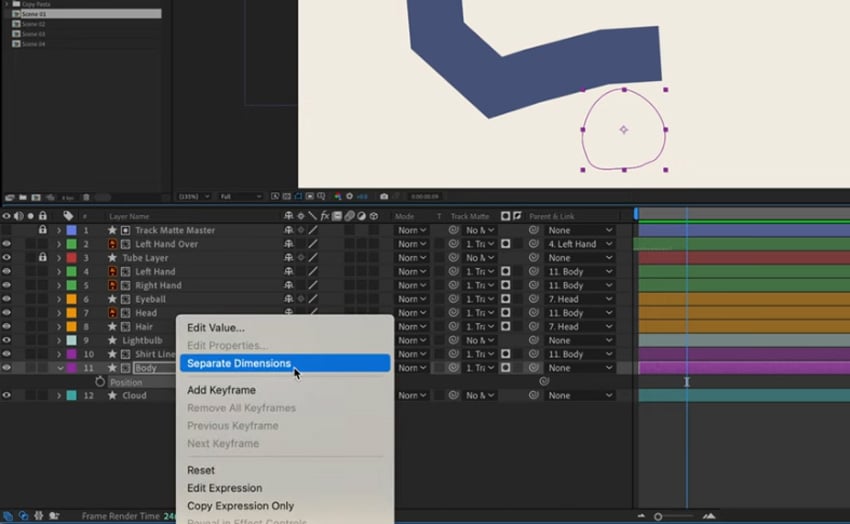Choose Reset from the context menu
The height and width of the screenshot is (524, 850).
pyautogui.click(x=201, y=470)
